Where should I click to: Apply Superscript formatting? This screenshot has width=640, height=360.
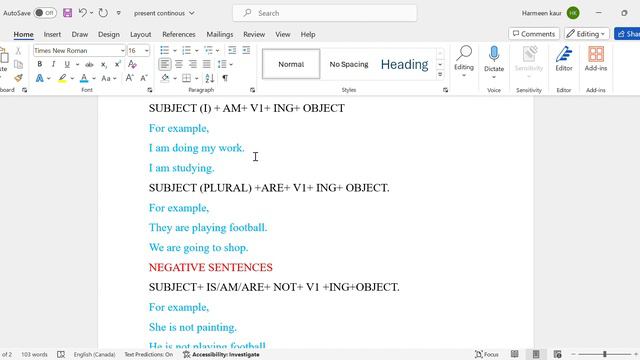[x=118, y=64]
